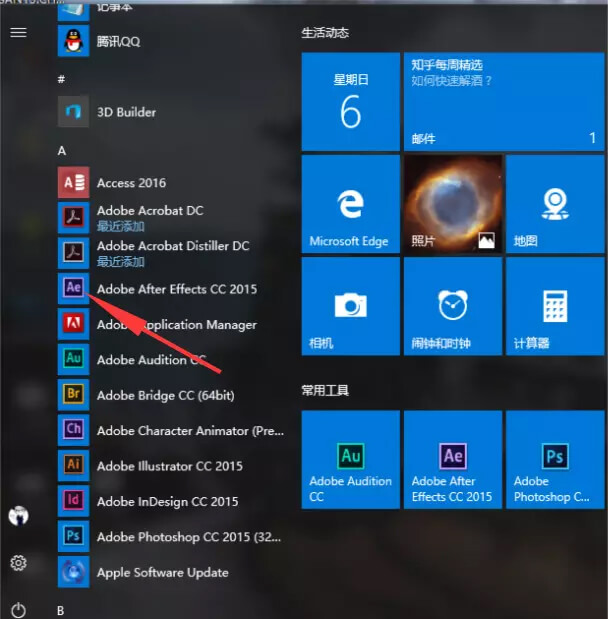Open 3D Builder app icon
608x619 pixels.
[x=73, y=112]
